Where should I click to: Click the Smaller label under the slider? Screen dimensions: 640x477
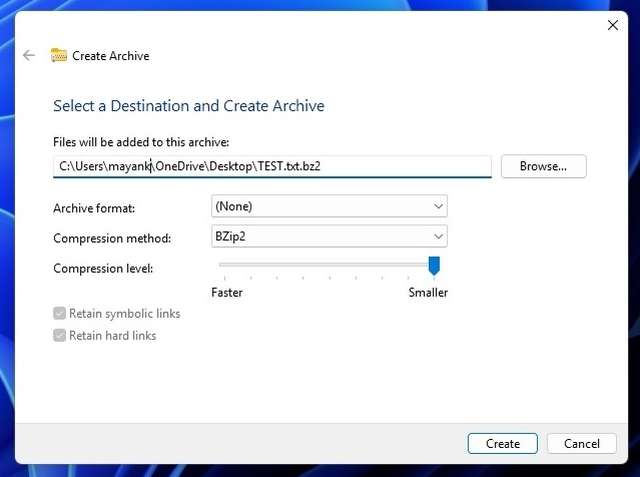pyautogui.click(x=428, y=293)
